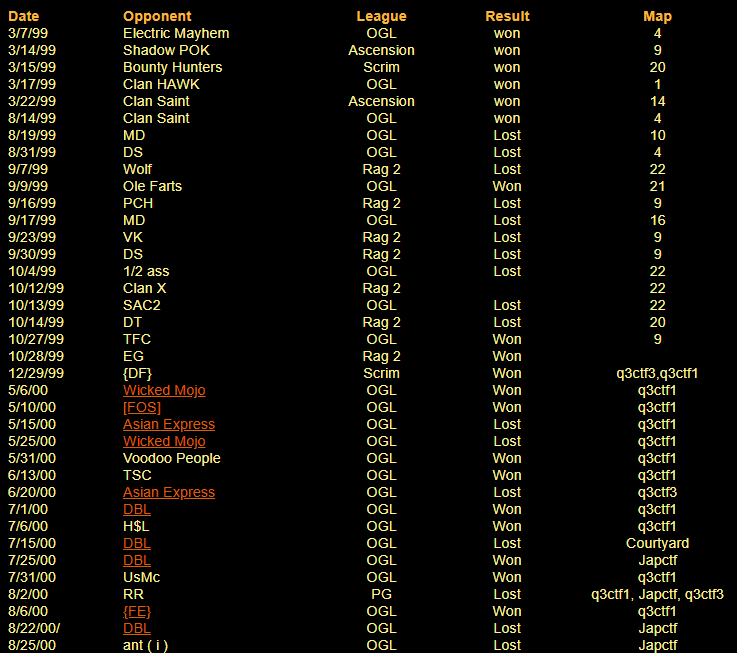Click the Opponent column header
Screen dimensions: 737x653
point(157,16)
